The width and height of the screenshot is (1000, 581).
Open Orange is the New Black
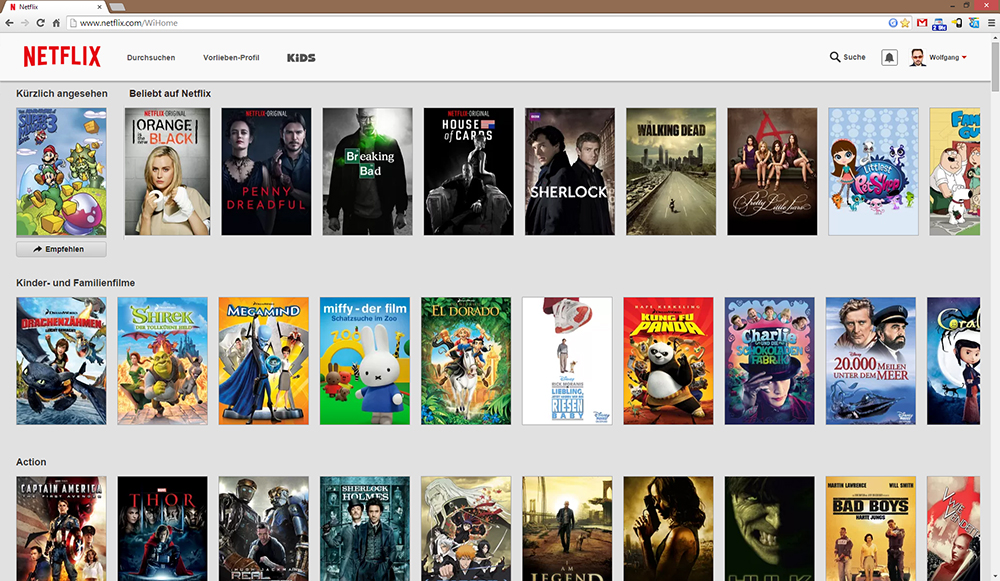point(167,172)
